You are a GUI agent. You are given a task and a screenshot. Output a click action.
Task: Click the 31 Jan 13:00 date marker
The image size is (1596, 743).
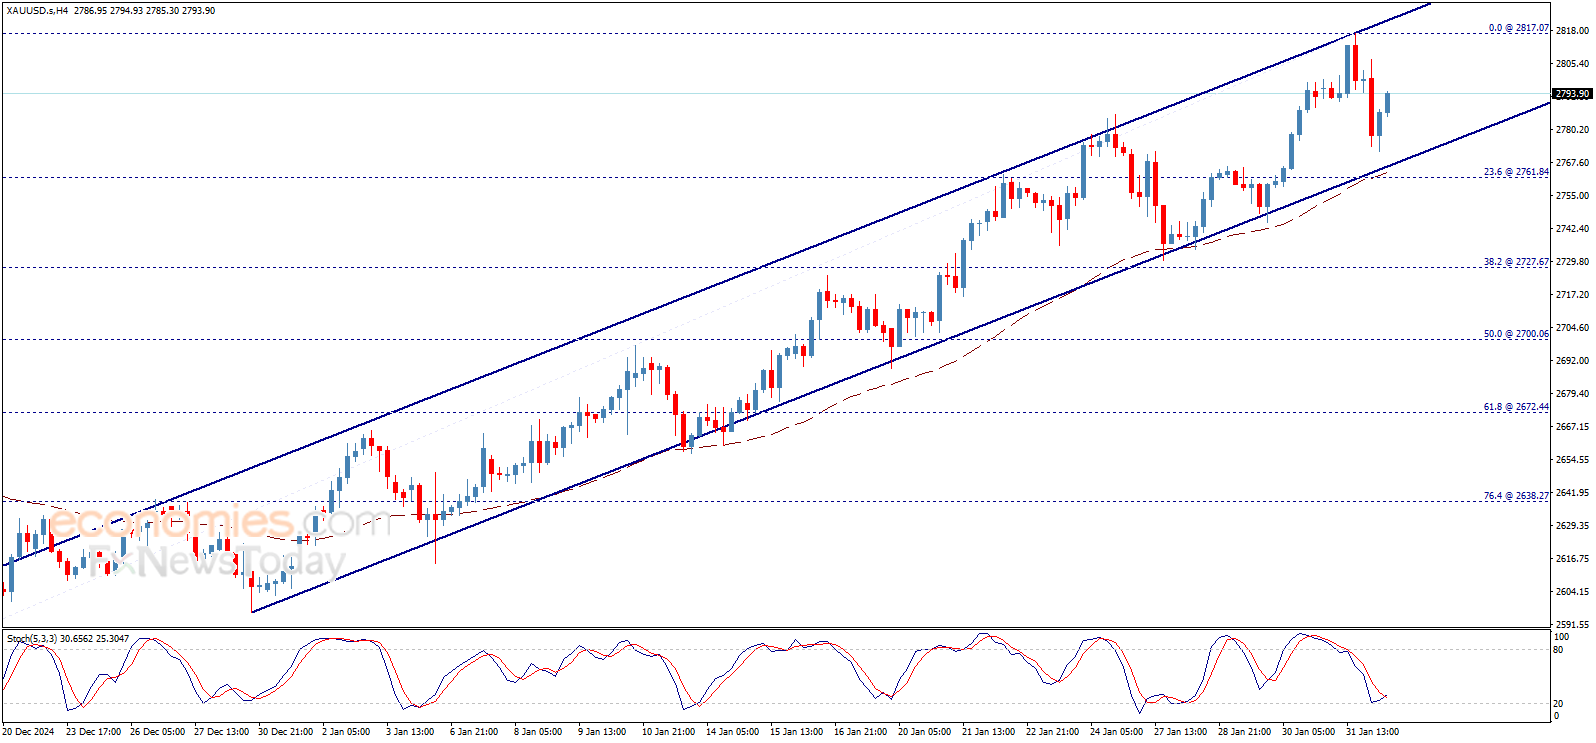click(x=1372, y=732)
